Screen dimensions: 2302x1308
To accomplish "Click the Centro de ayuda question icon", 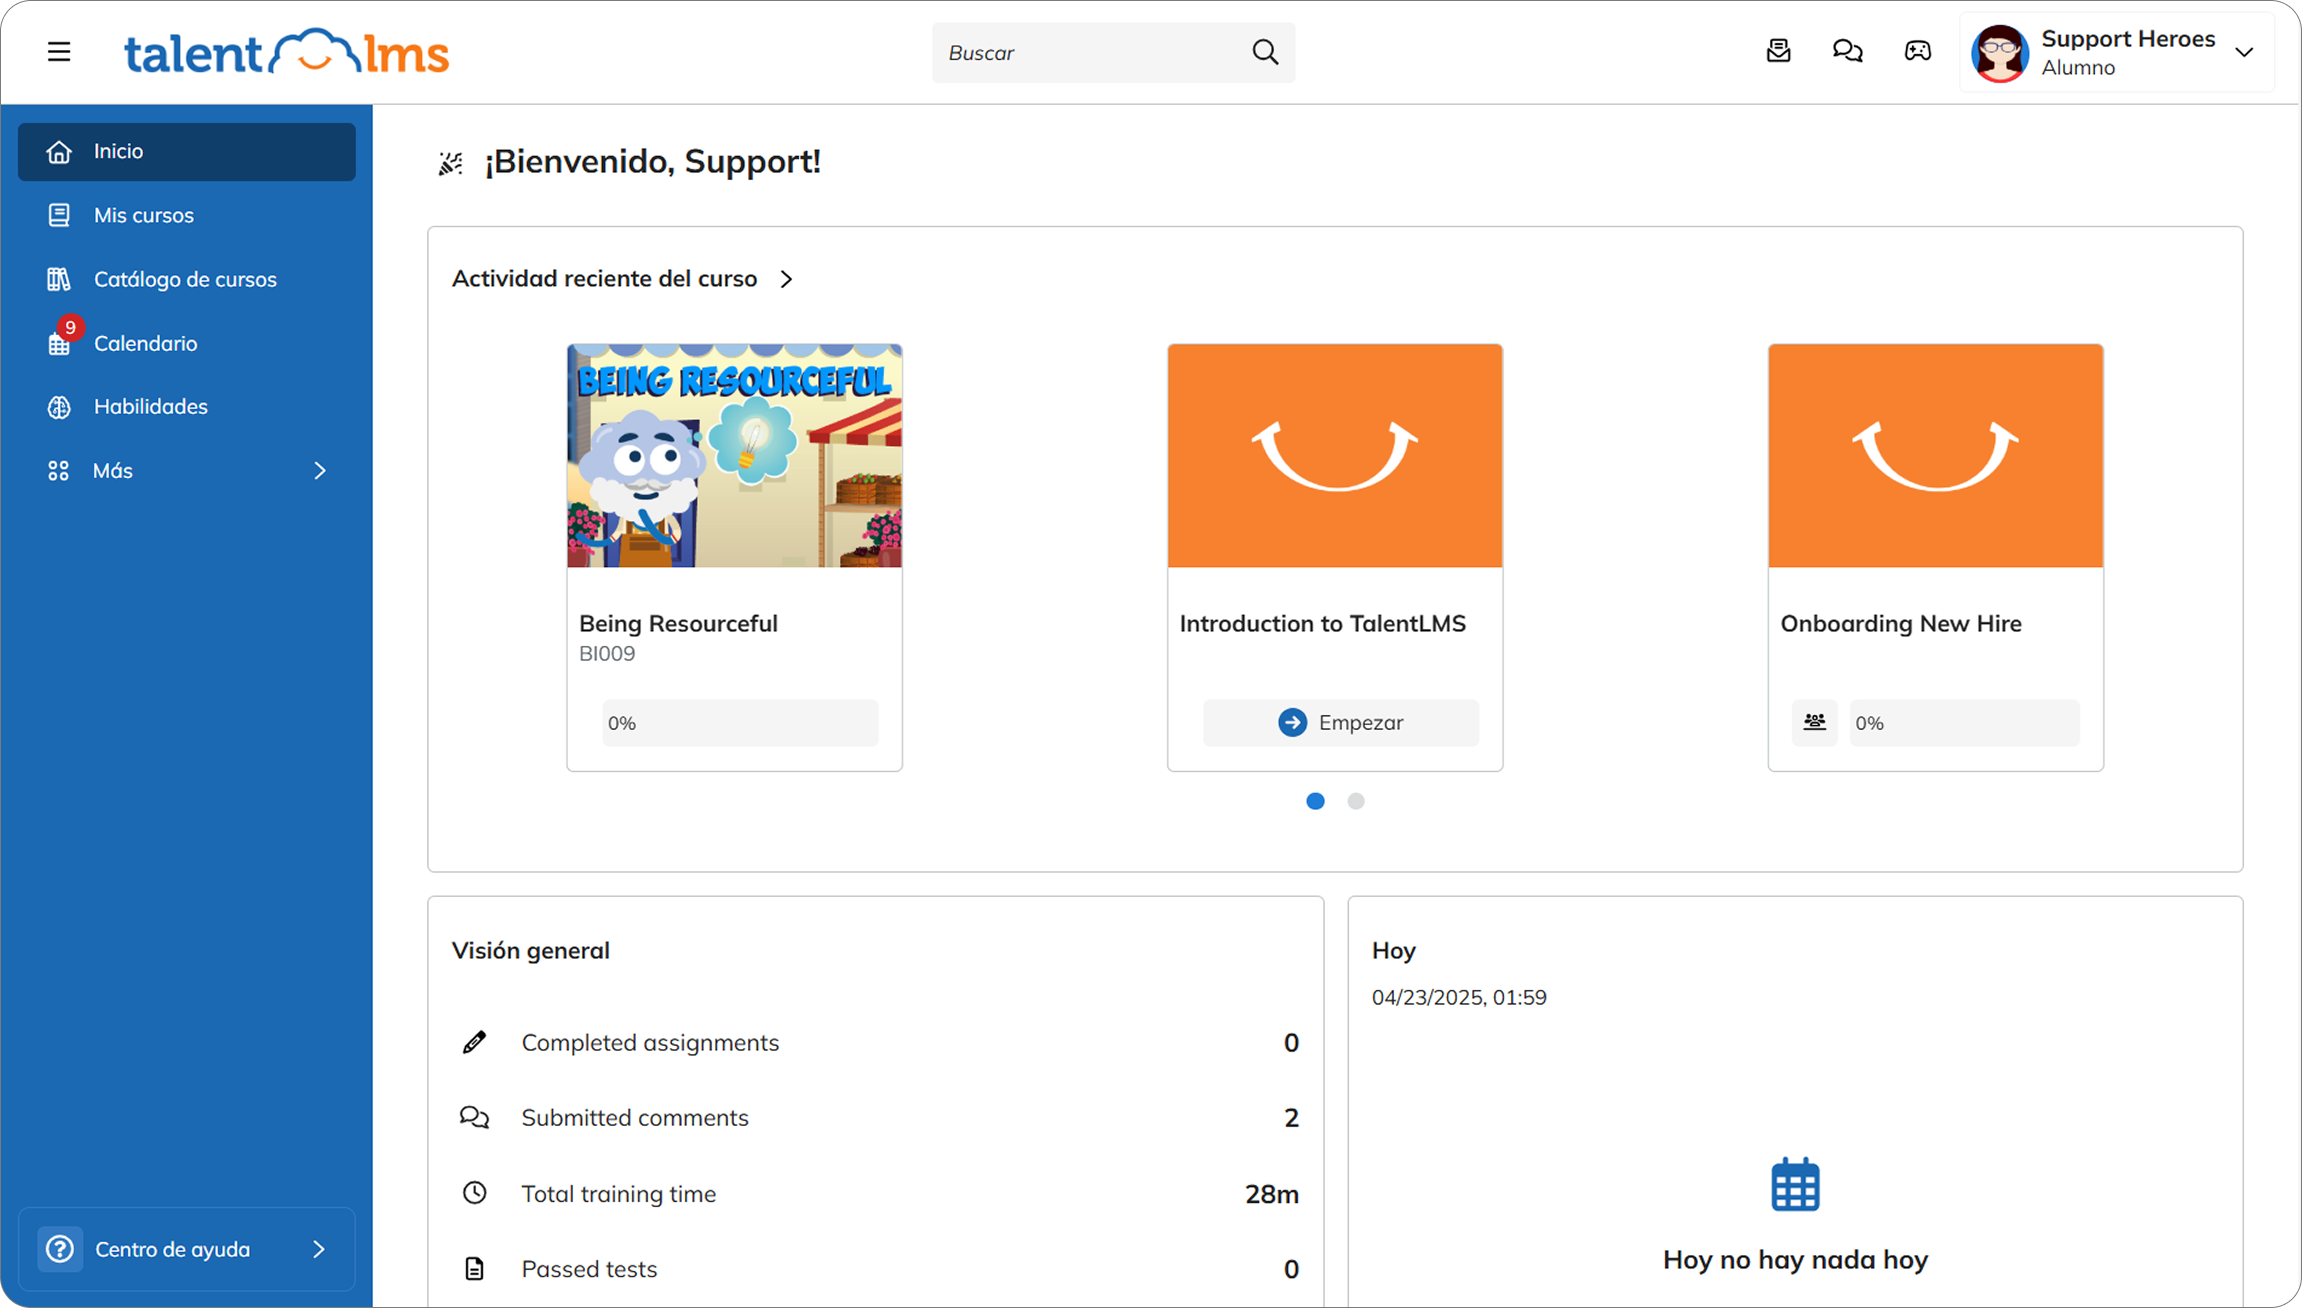I will point(60,1249).
